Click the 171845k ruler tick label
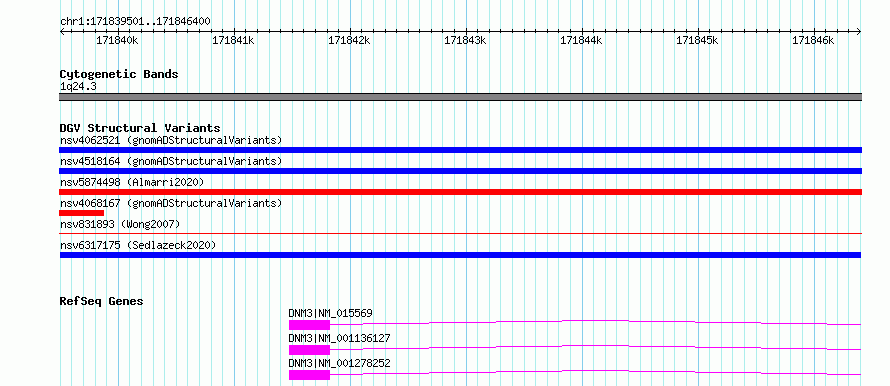The height and width of the screenshot is (386, 890). [697, 40]
